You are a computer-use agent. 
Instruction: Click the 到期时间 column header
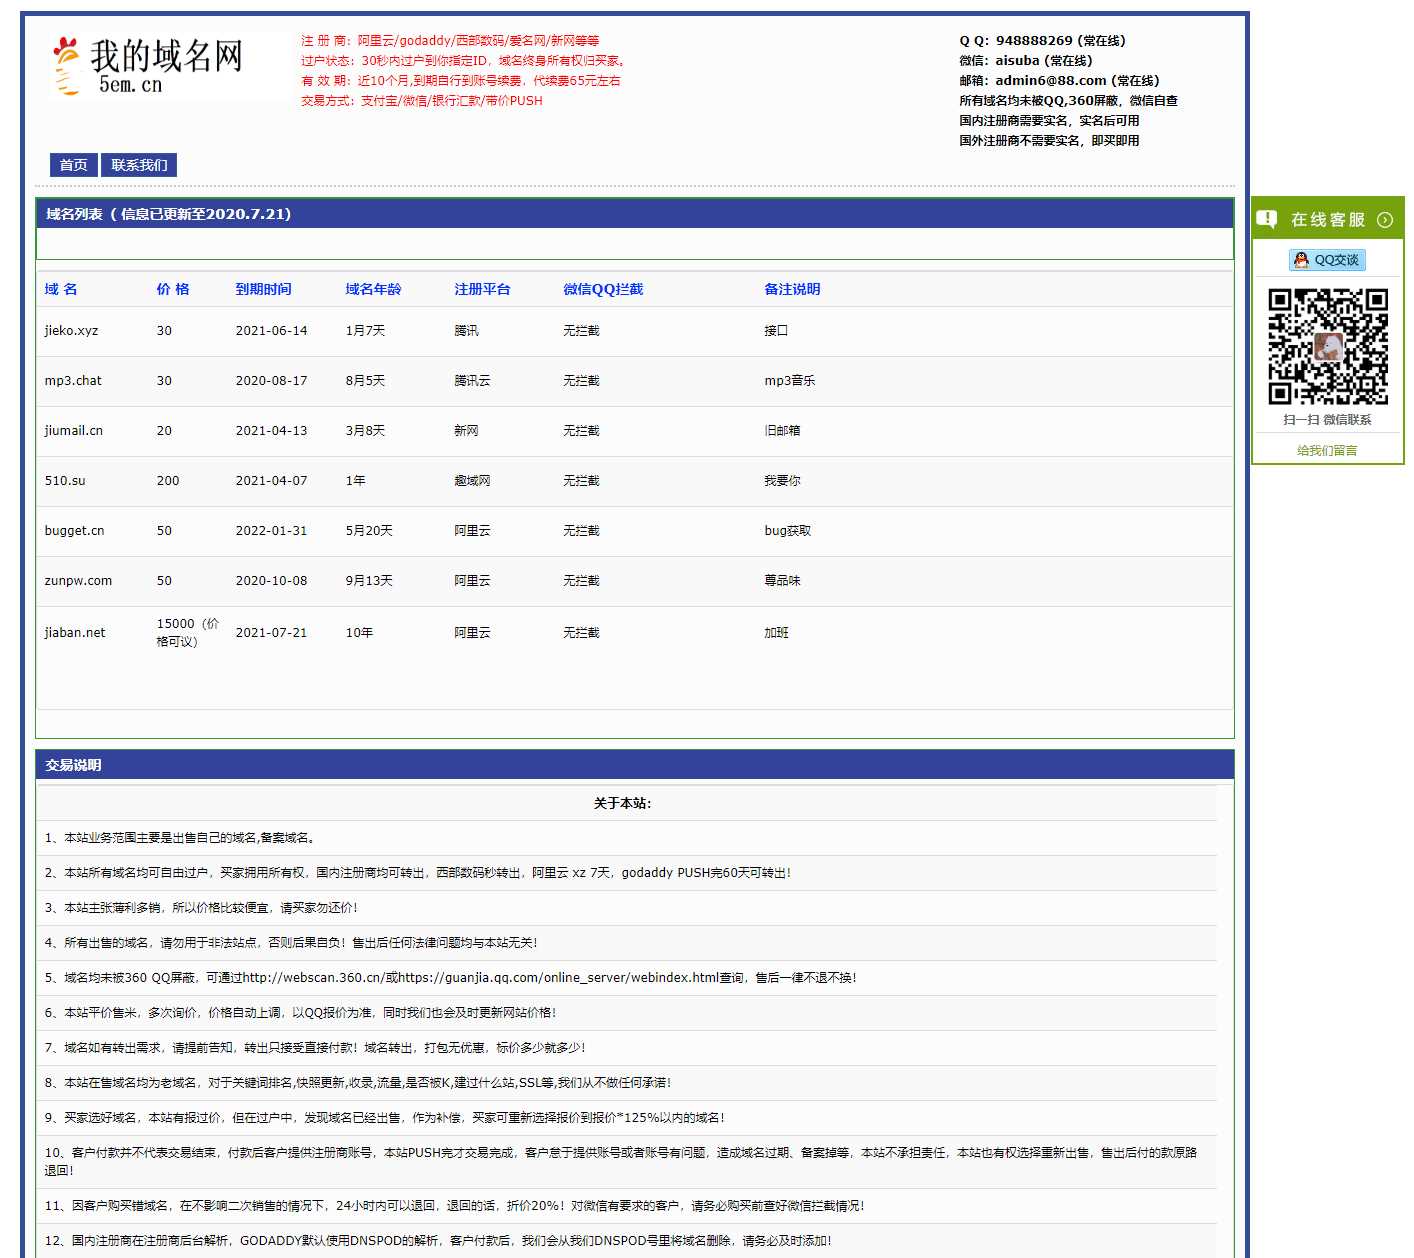coord(264,289)
